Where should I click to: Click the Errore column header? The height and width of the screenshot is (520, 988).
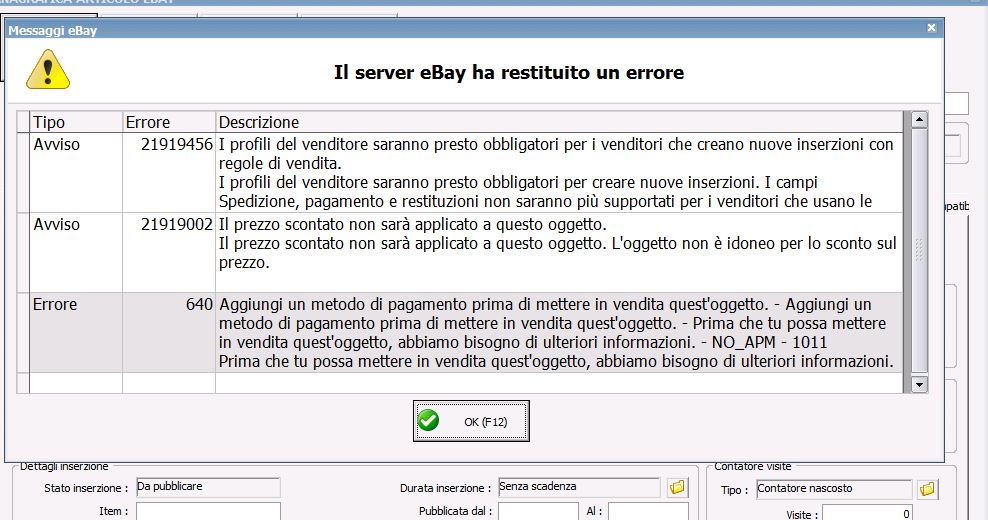point(169,122)
